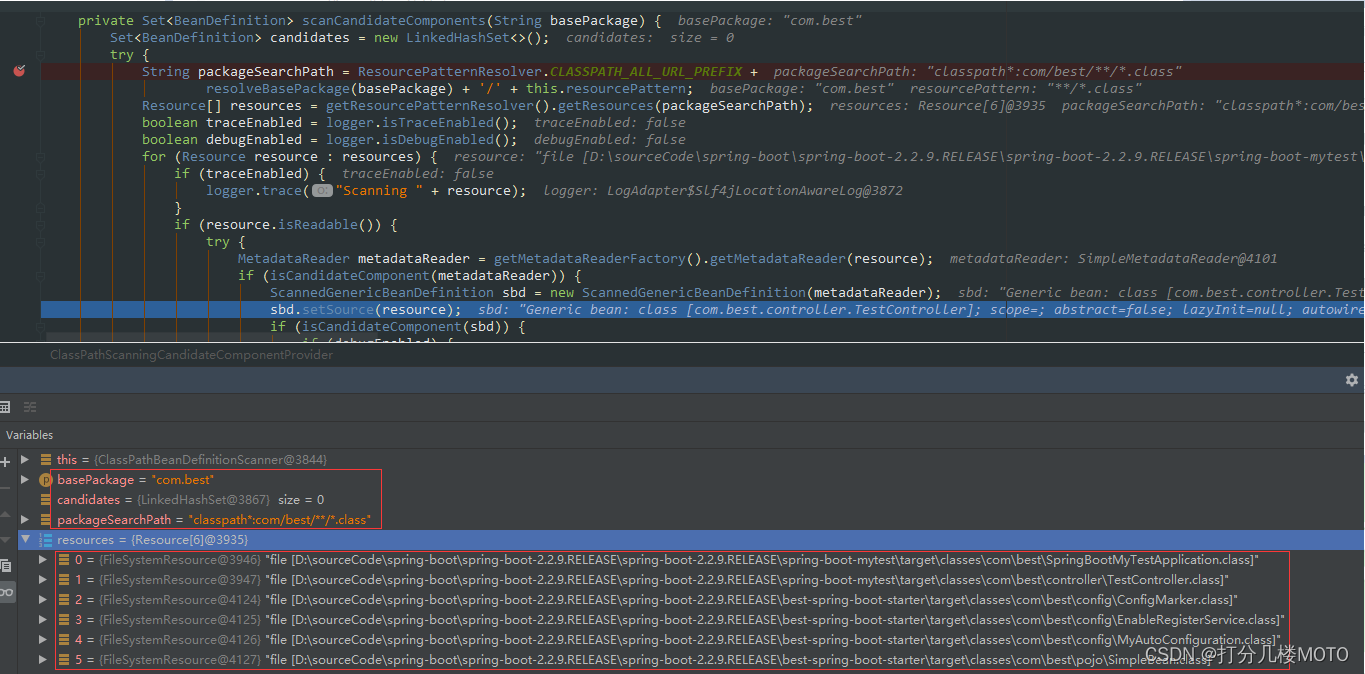Click the threads-view icon beside the table icon
The image size is (1365, 674).
point(30,407)
